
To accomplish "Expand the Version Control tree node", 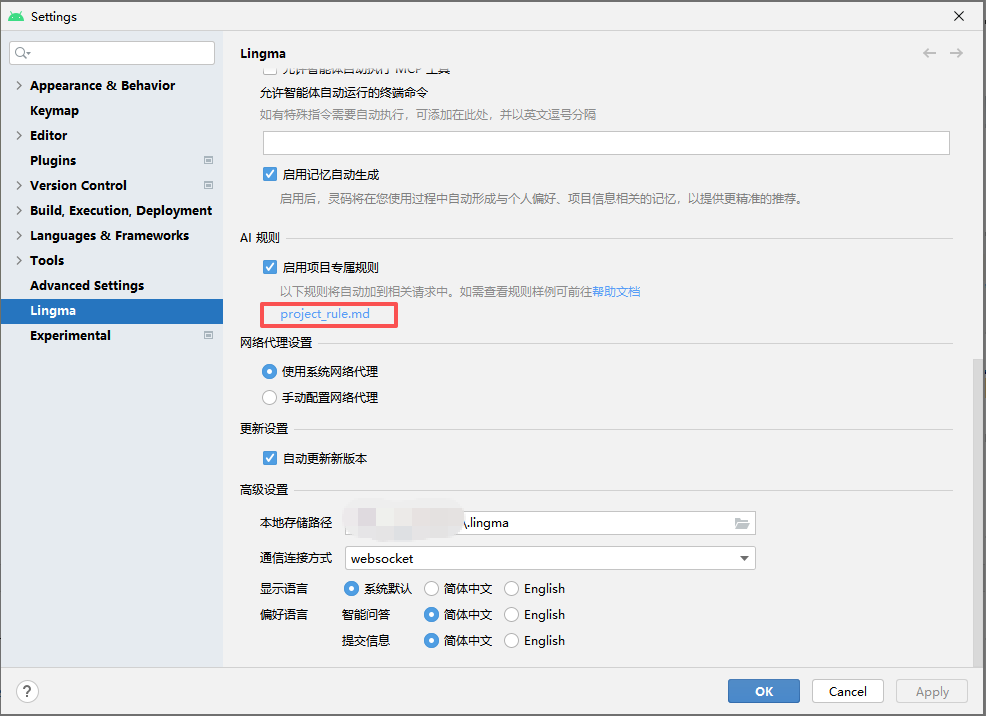I will tap(19, 185).
